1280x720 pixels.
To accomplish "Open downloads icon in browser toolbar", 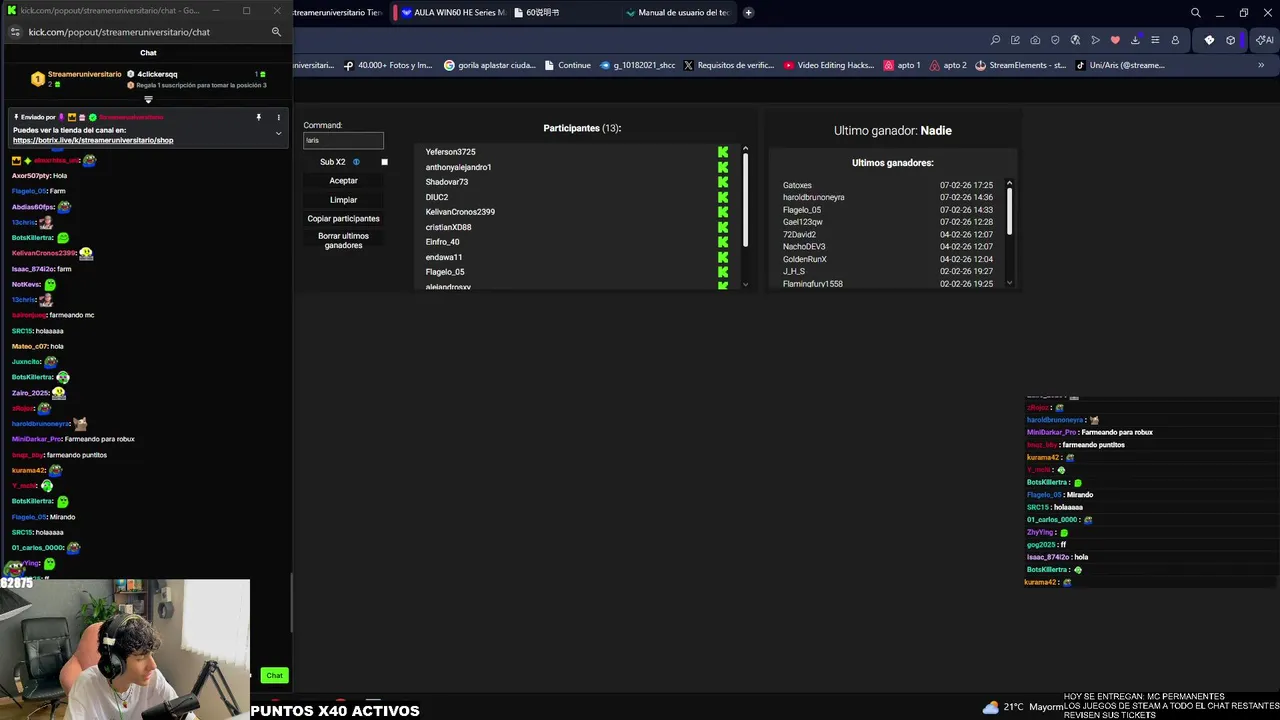I will 1135,40.
